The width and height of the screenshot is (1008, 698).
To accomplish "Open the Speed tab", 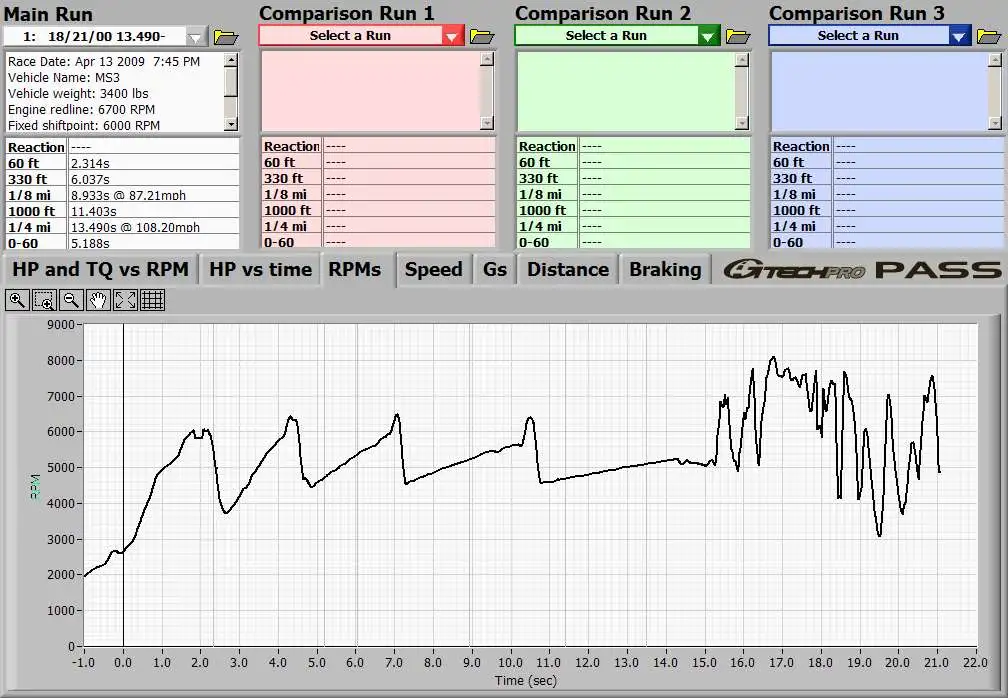I will point(433,270).
